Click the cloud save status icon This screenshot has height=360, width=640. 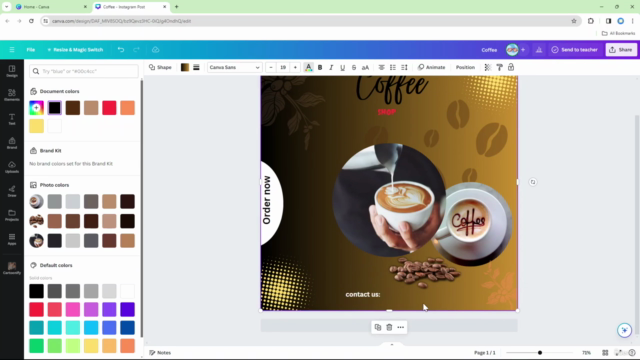coord(156,50)
